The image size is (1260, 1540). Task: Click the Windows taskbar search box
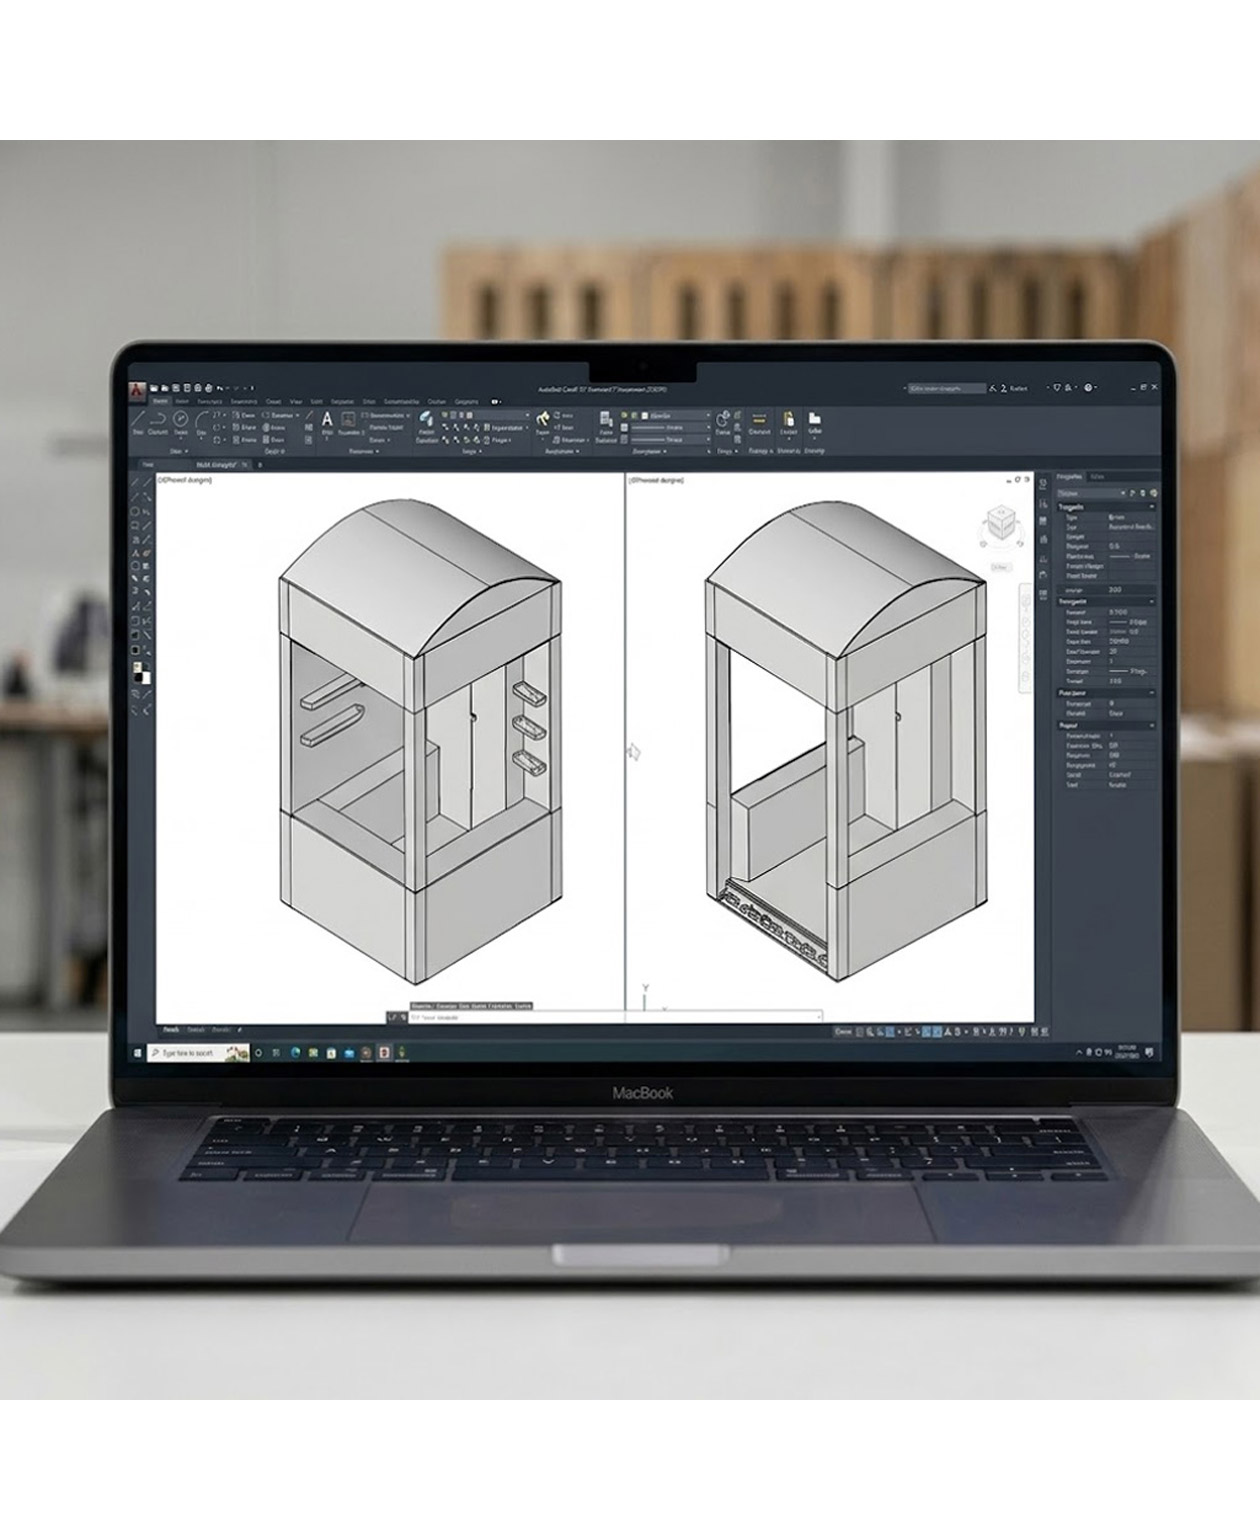click(198, 1053)
